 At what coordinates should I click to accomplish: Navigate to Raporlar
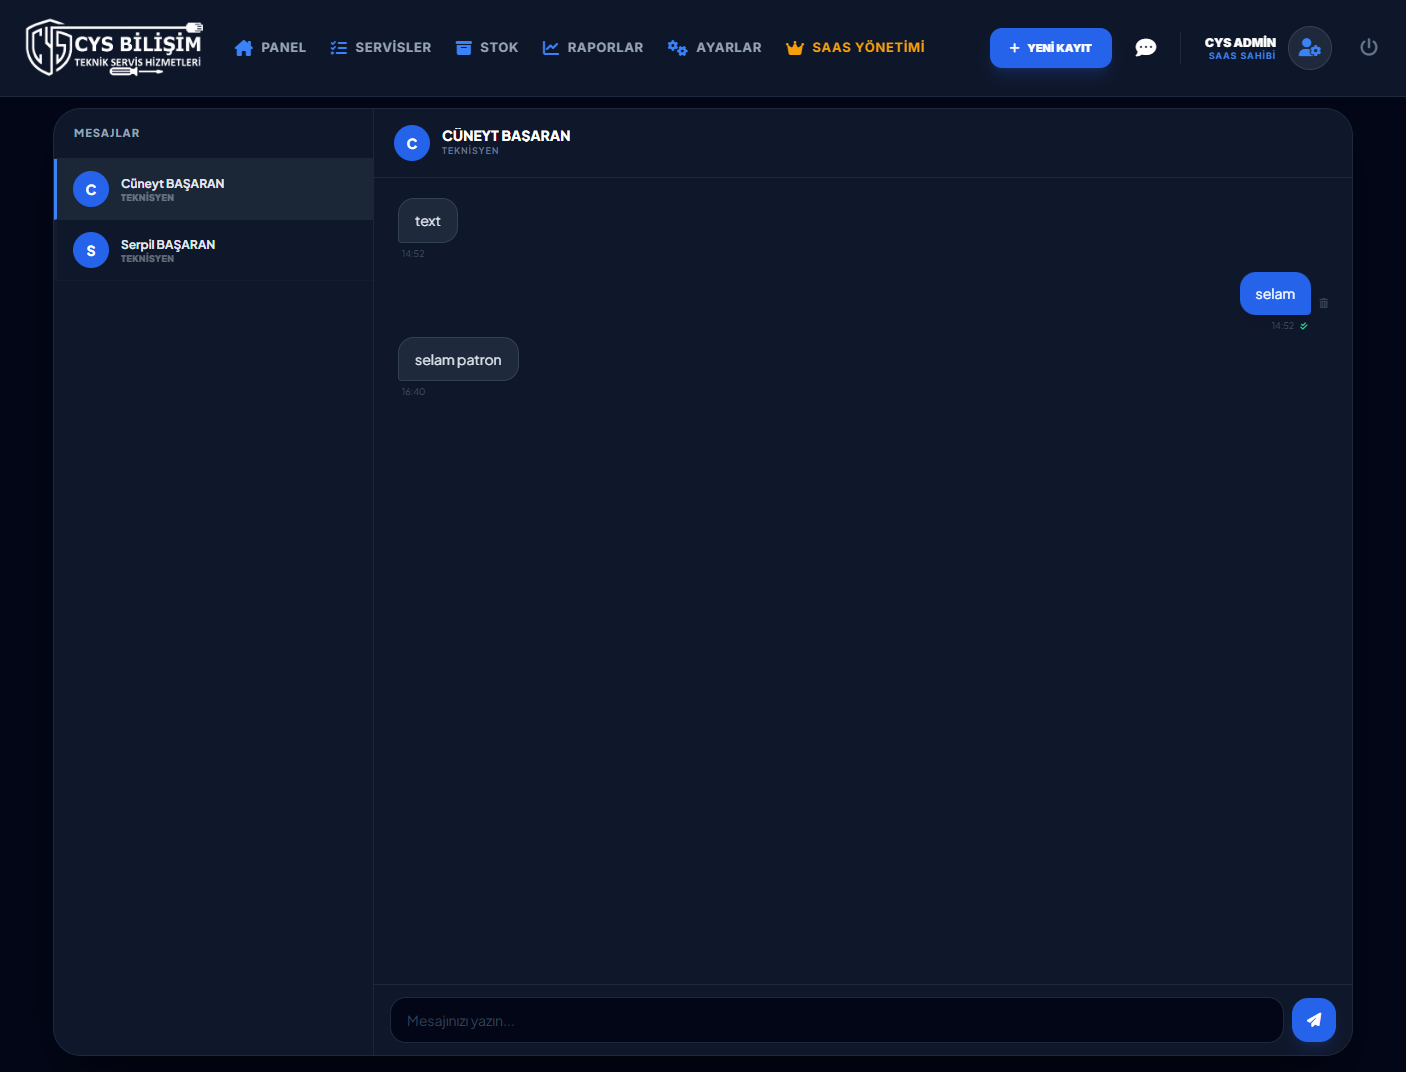pos(593,48)
